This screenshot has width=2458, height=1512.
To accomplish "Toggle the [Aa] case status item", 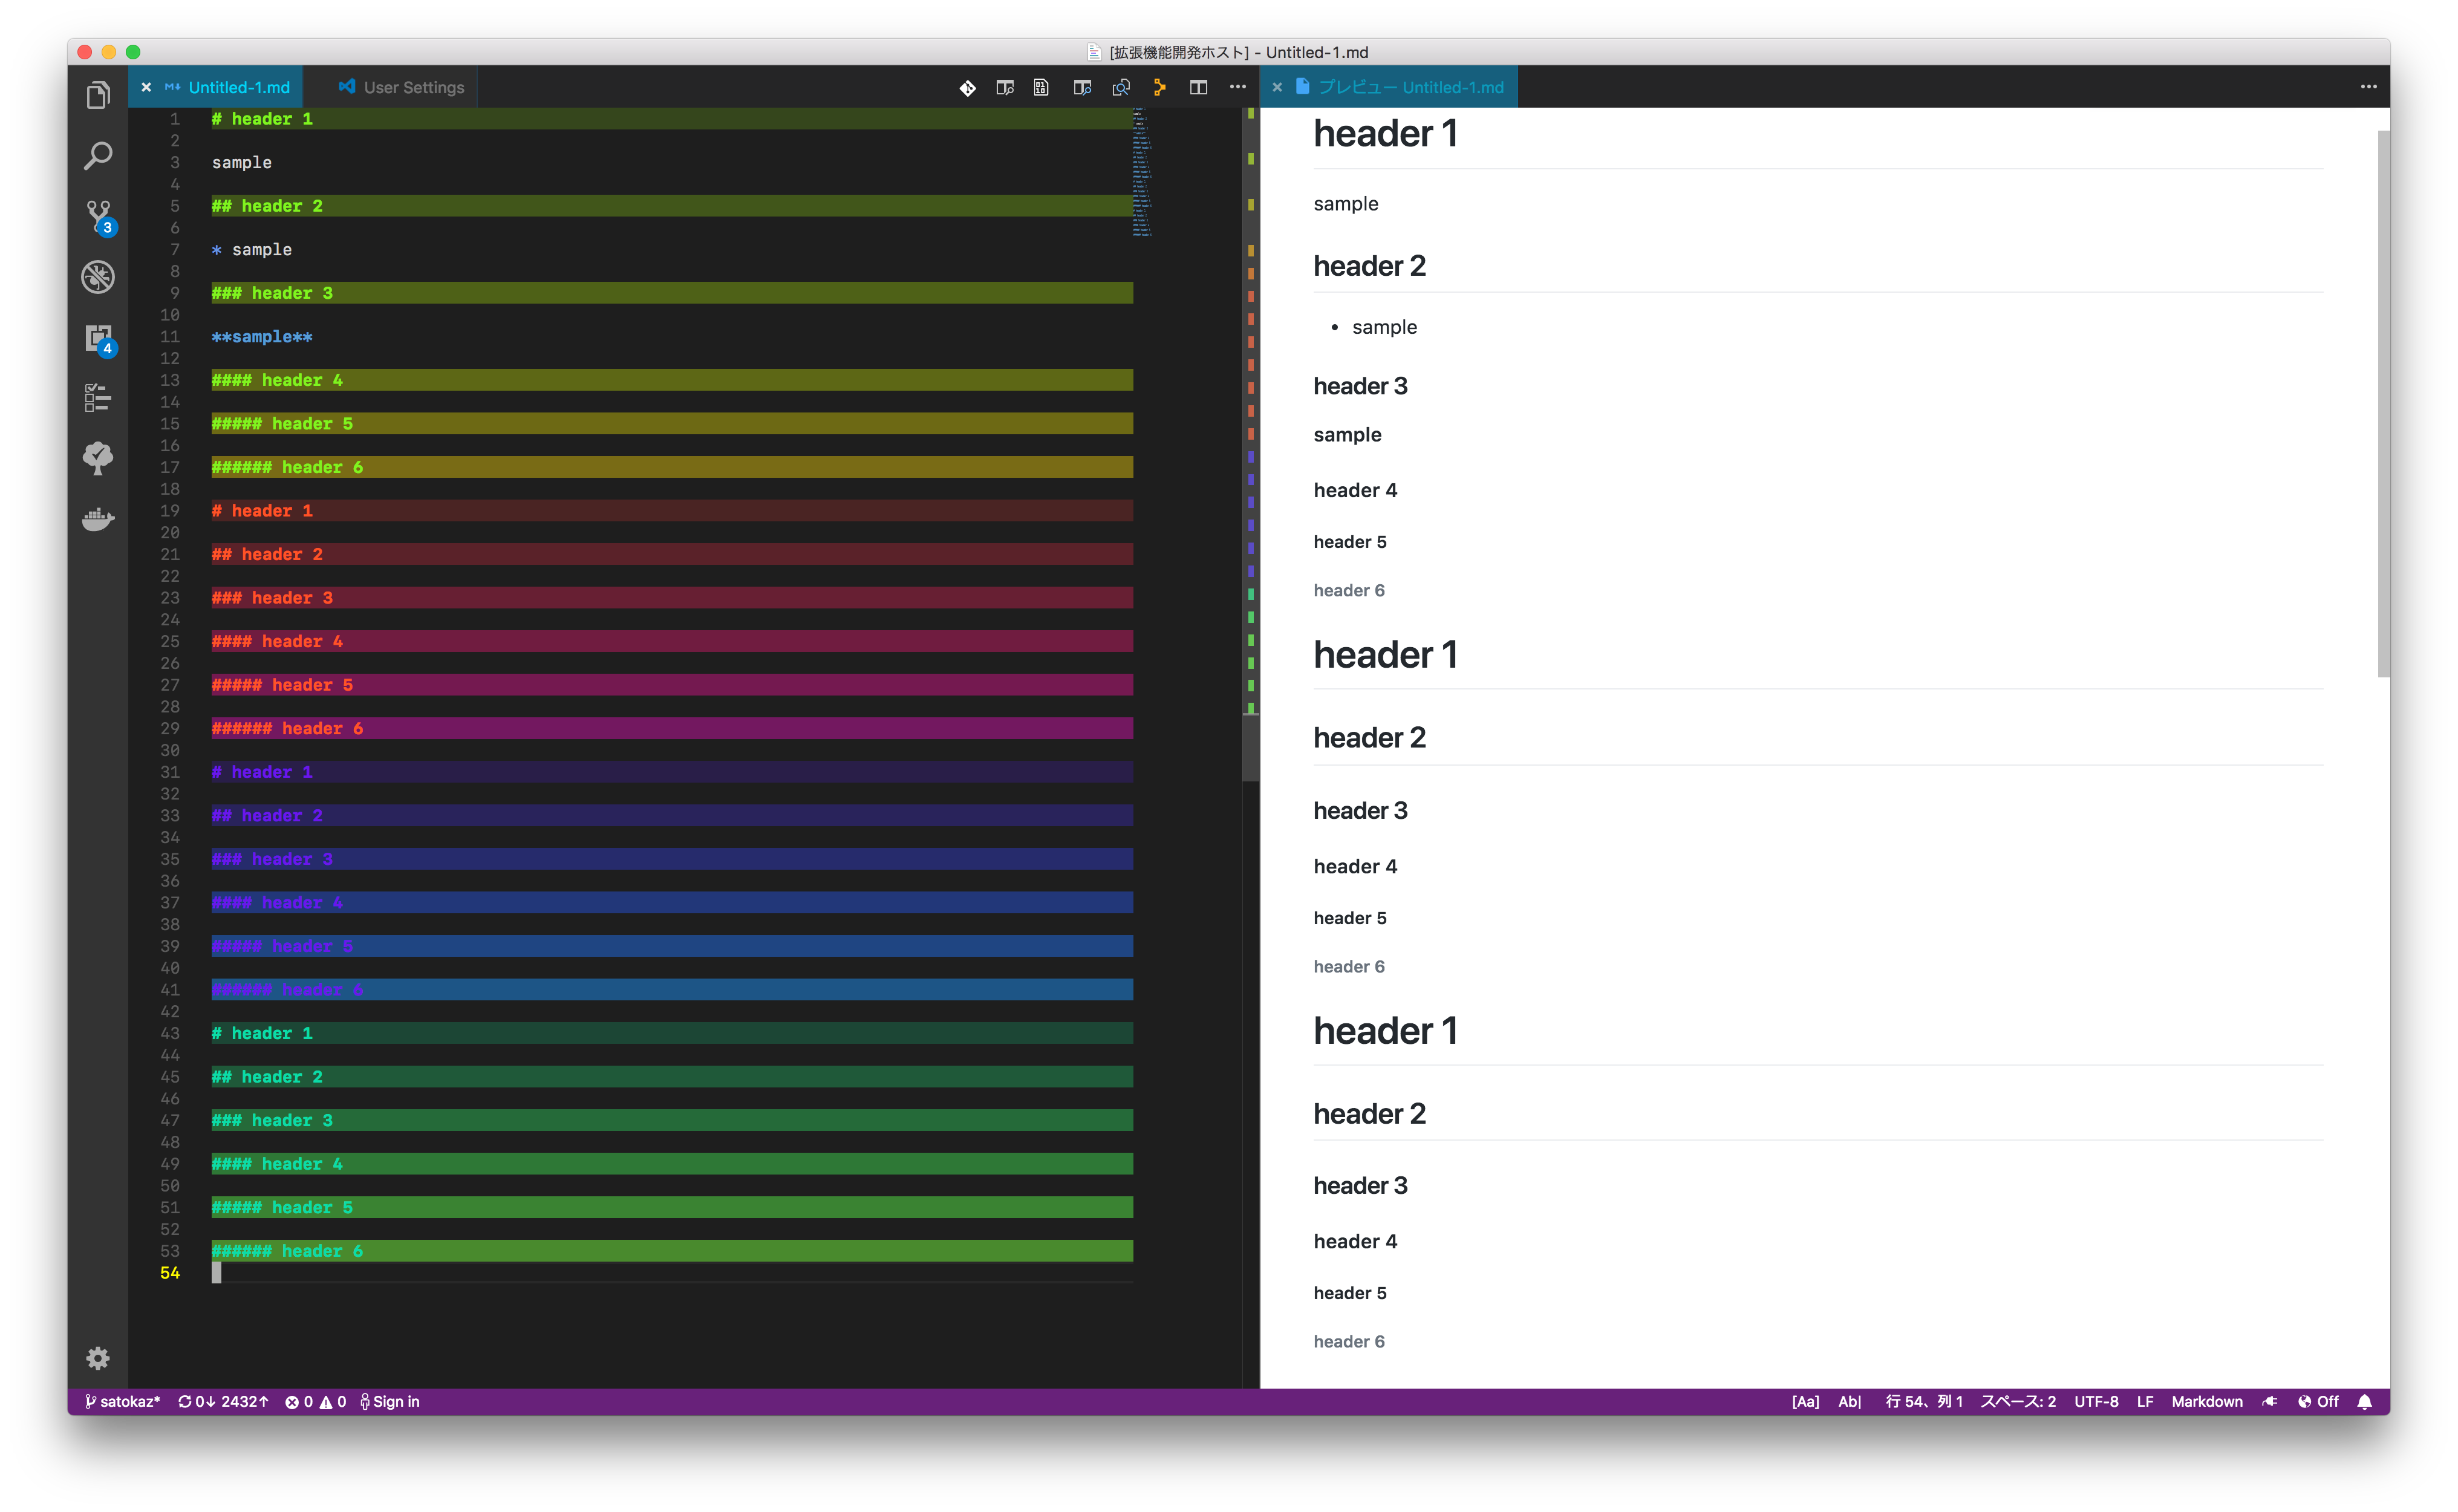I will point(1804,1401).
